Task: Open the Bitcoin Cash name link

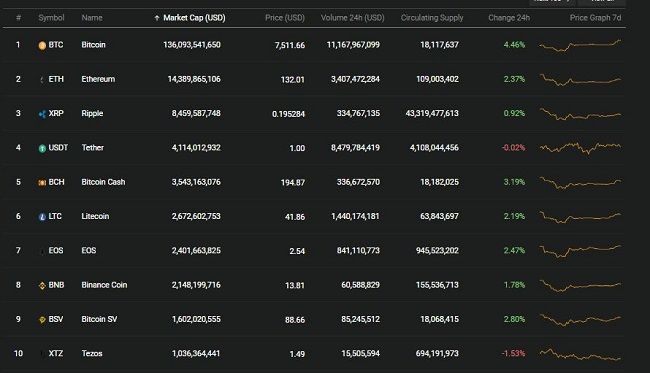Action: [x=103, y=182]
